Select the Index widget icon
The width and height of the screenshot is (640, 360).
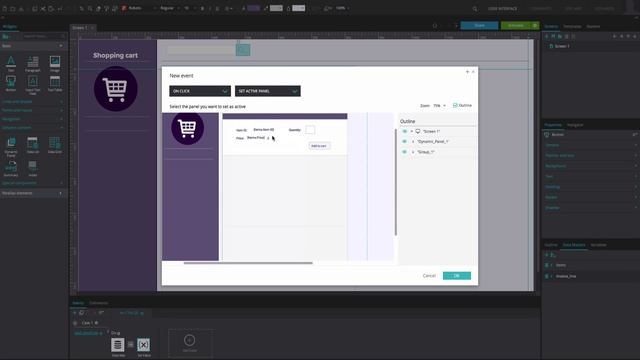[33, 166]
